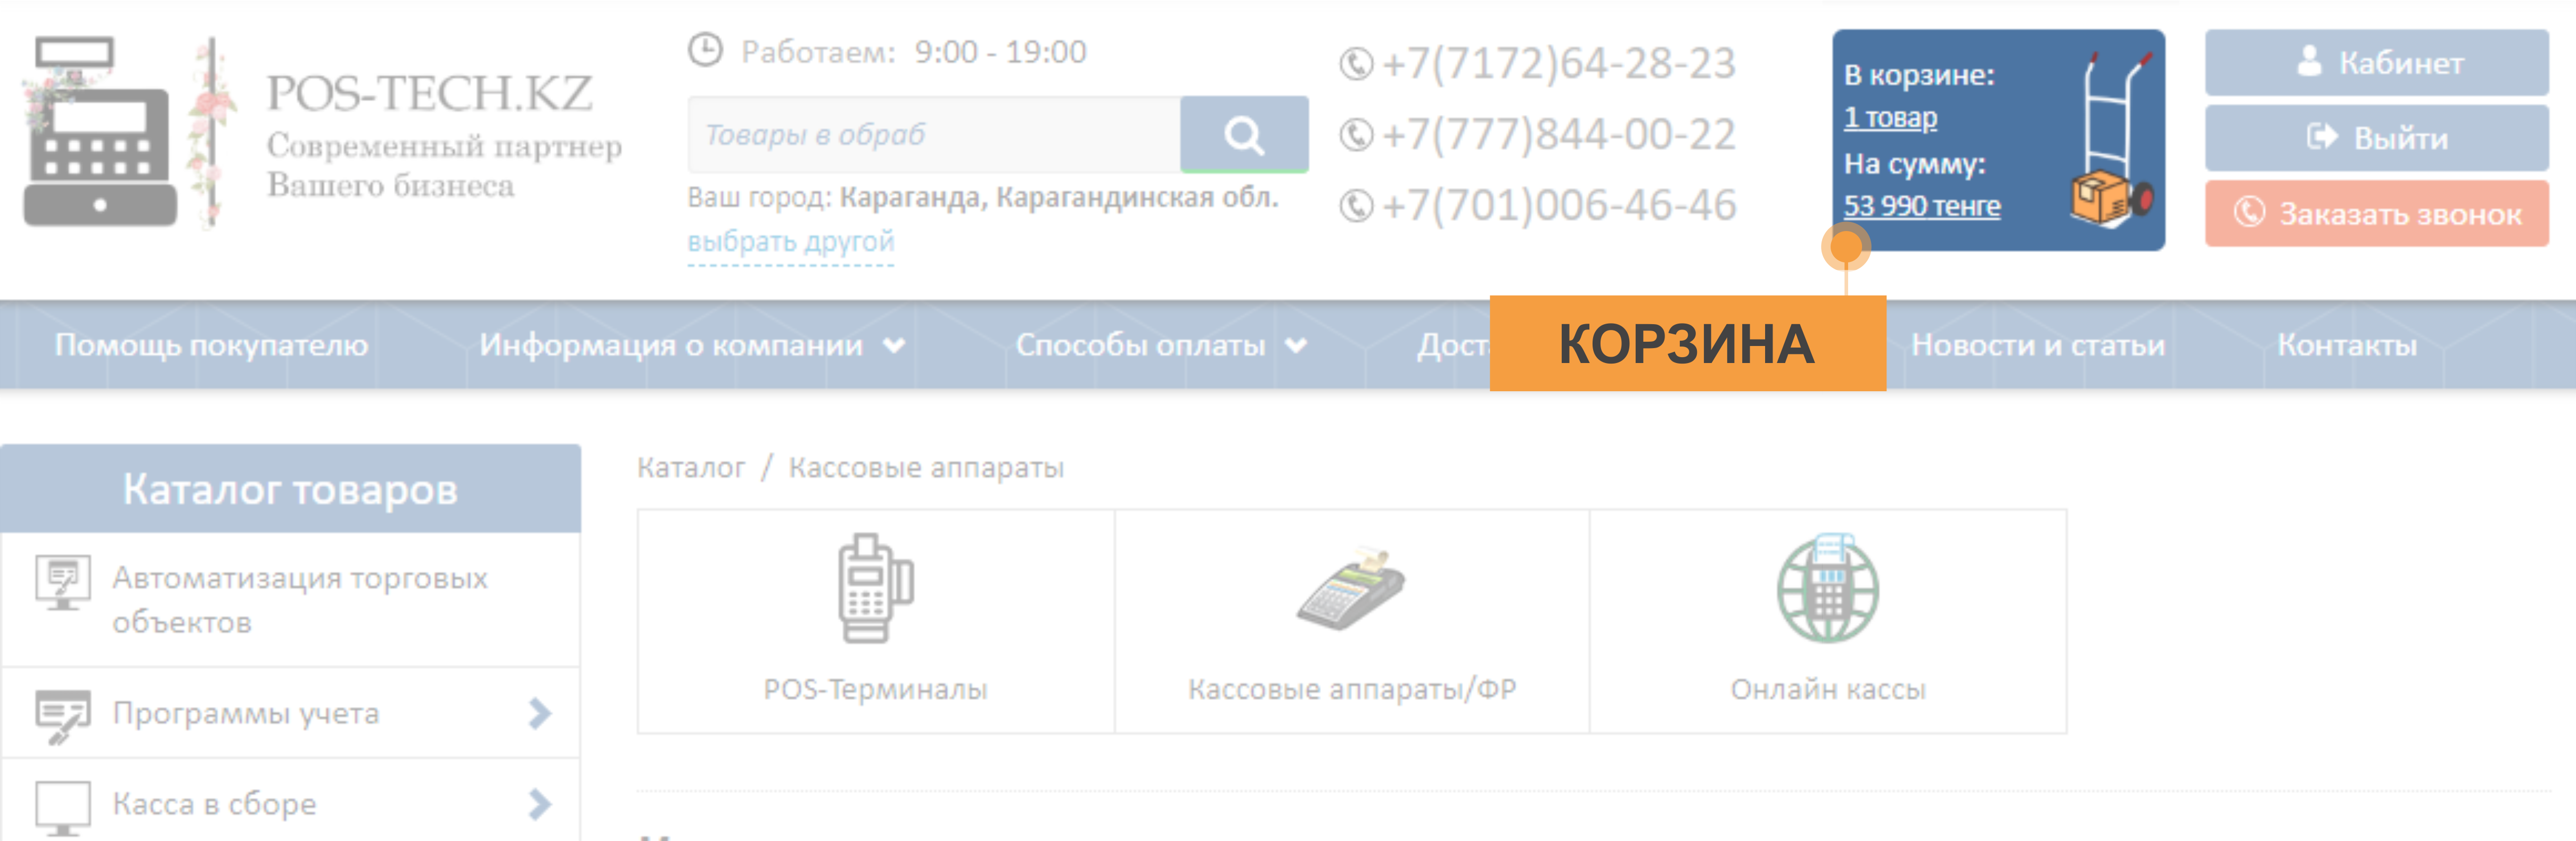
Task: Open the 1 товар cart link
Action: point(1890,118)
